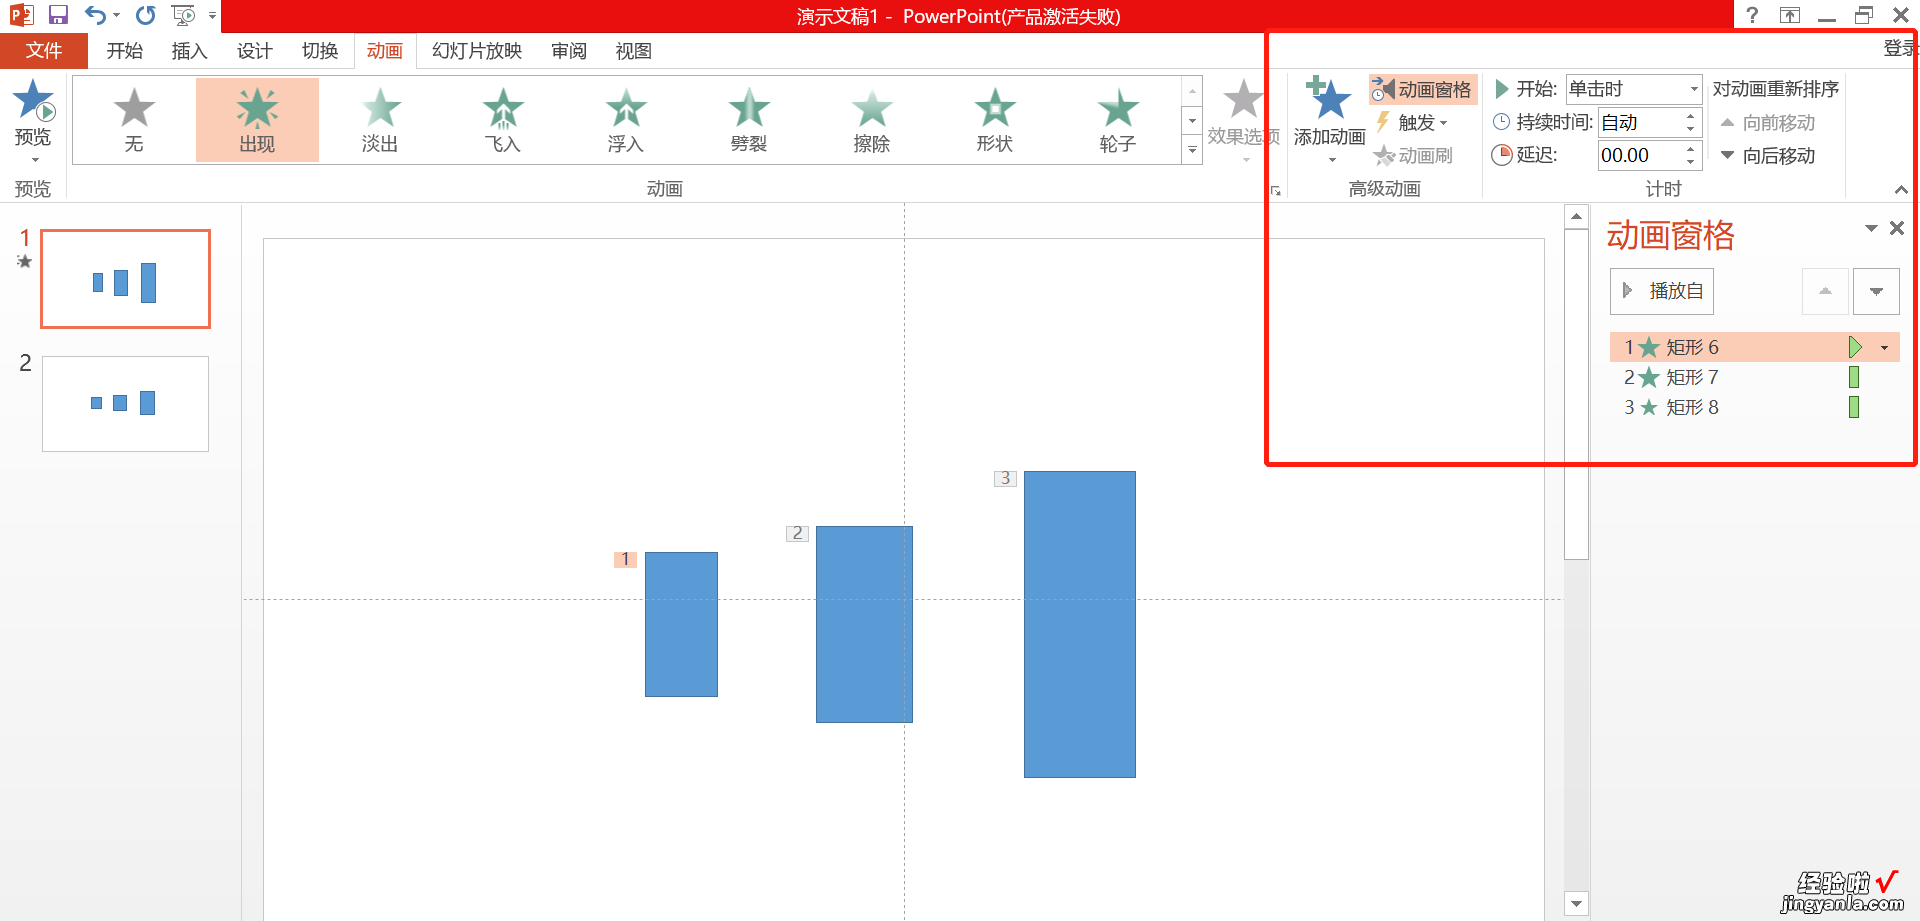Switch to the 插入 ribbon tab
1920x921 pixels.
coord(189,51)
